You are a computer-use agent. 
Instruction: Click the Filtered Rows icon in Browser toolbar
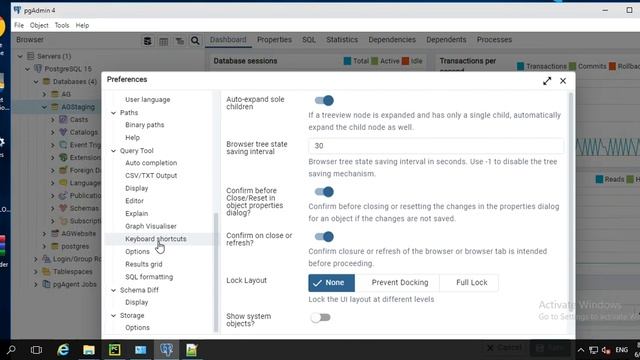point(180,41)
